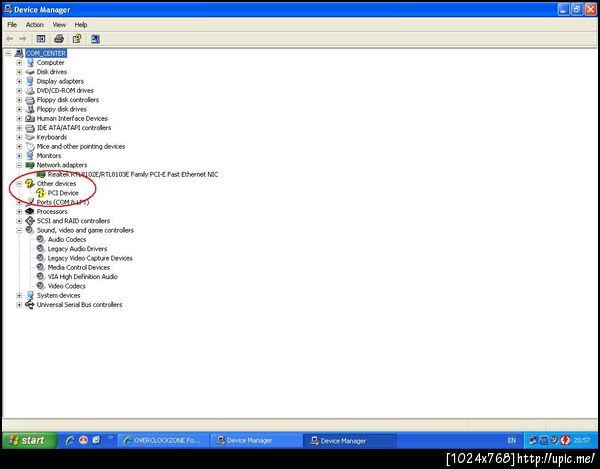Screen dimensions: 600x469
Task: Expand Universal Serial Bus controllers node
Action: [19, 305]
